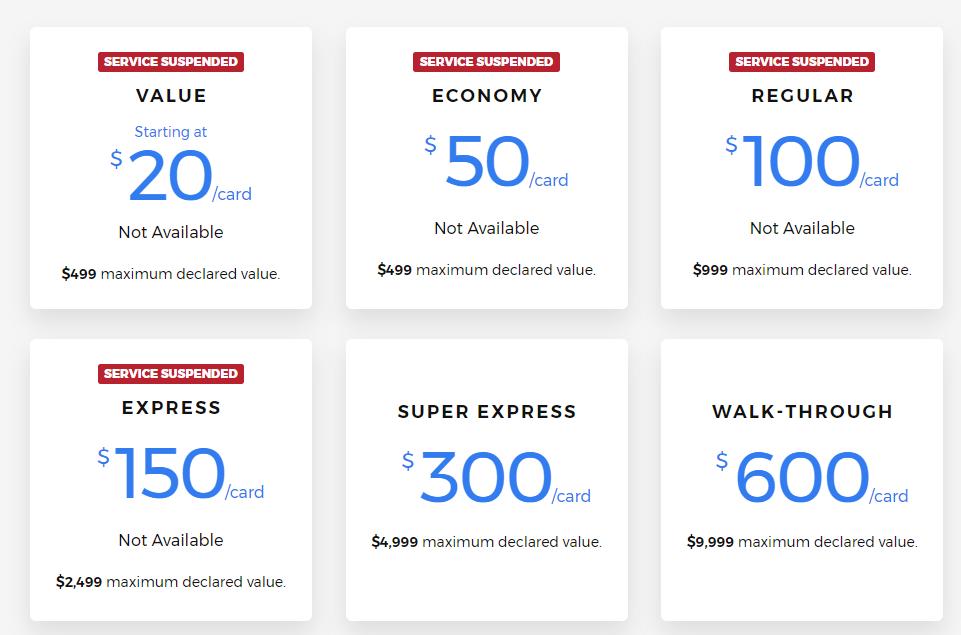Click the Service Suspended badge above Regular
Screen dimensions: 961x635
(802, 62)
